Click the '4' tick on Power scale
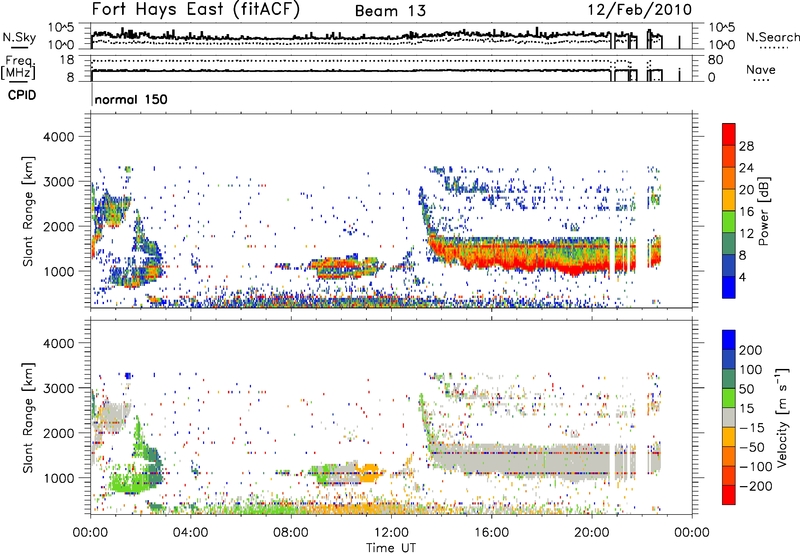This screenshot has height=554, width=800. 742,278
